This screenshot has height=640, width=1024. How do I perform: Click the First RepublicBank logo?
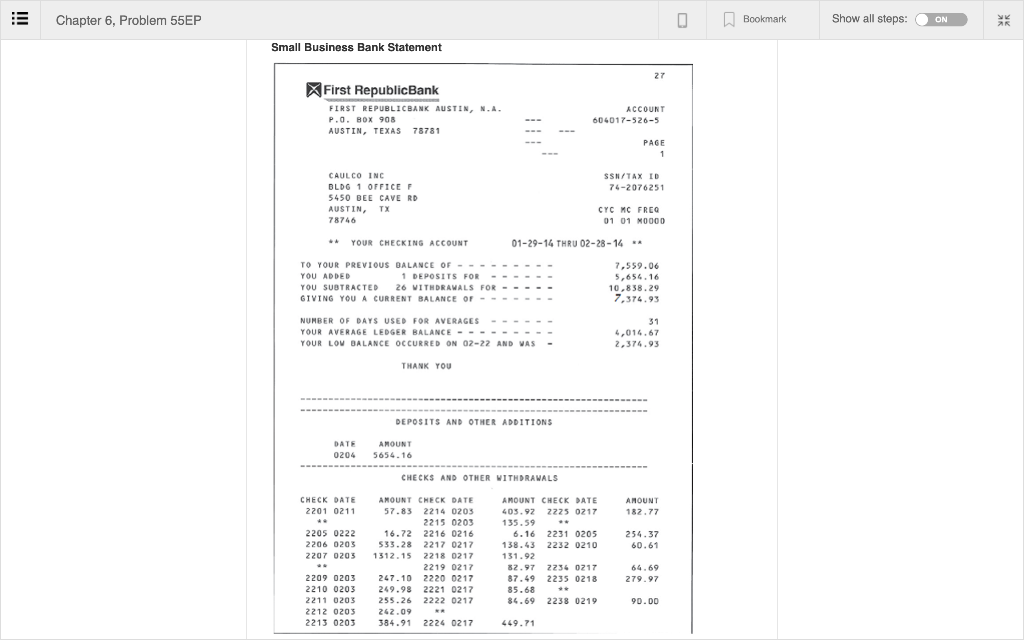coord(372,88)
